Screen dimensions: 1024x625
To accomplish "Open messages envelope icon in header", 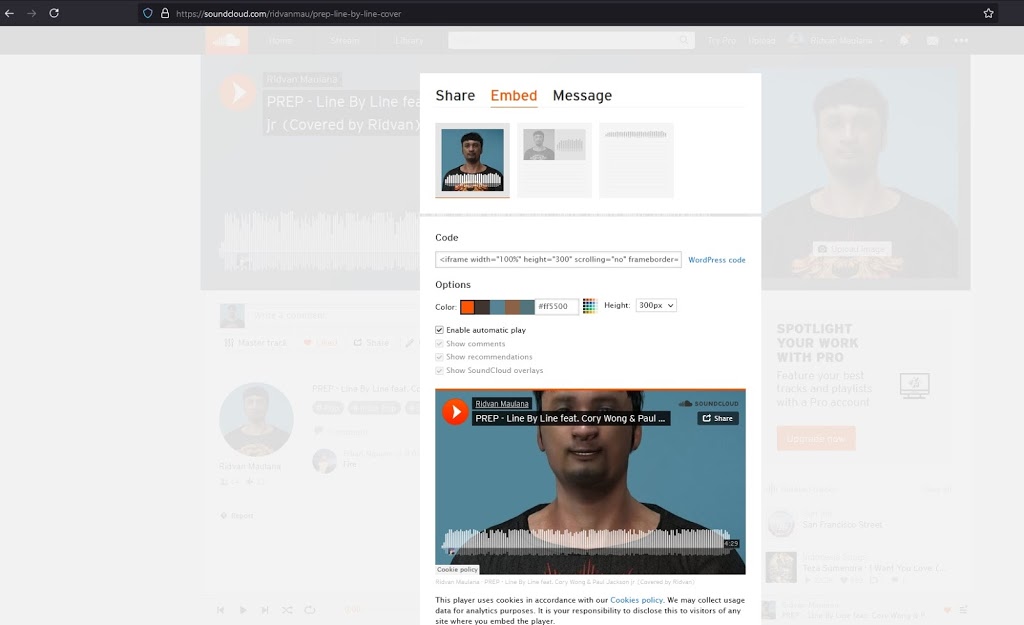I will tap(932, 40).
